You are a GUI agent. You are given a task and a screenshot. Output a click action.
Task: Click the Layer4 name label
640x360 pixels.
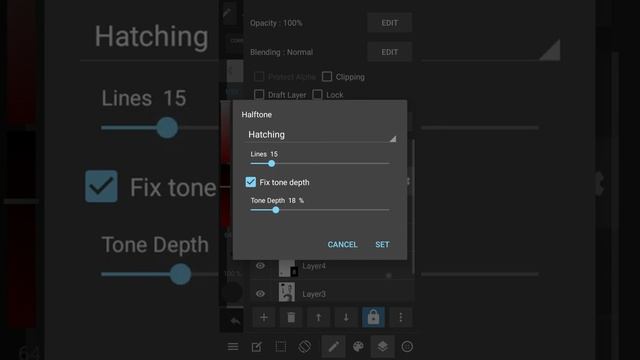314,266
